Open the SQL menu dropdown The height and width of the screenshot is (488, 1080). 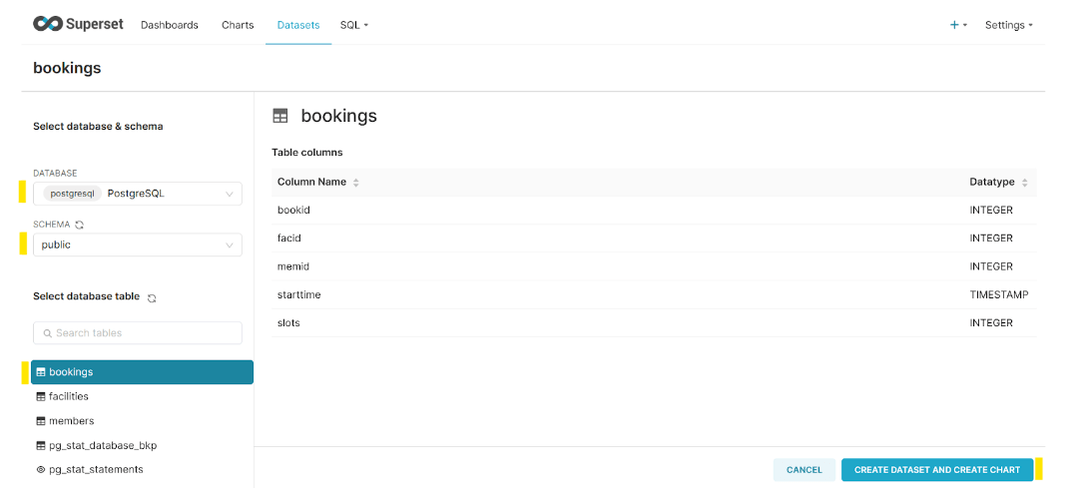pos(354,25)
